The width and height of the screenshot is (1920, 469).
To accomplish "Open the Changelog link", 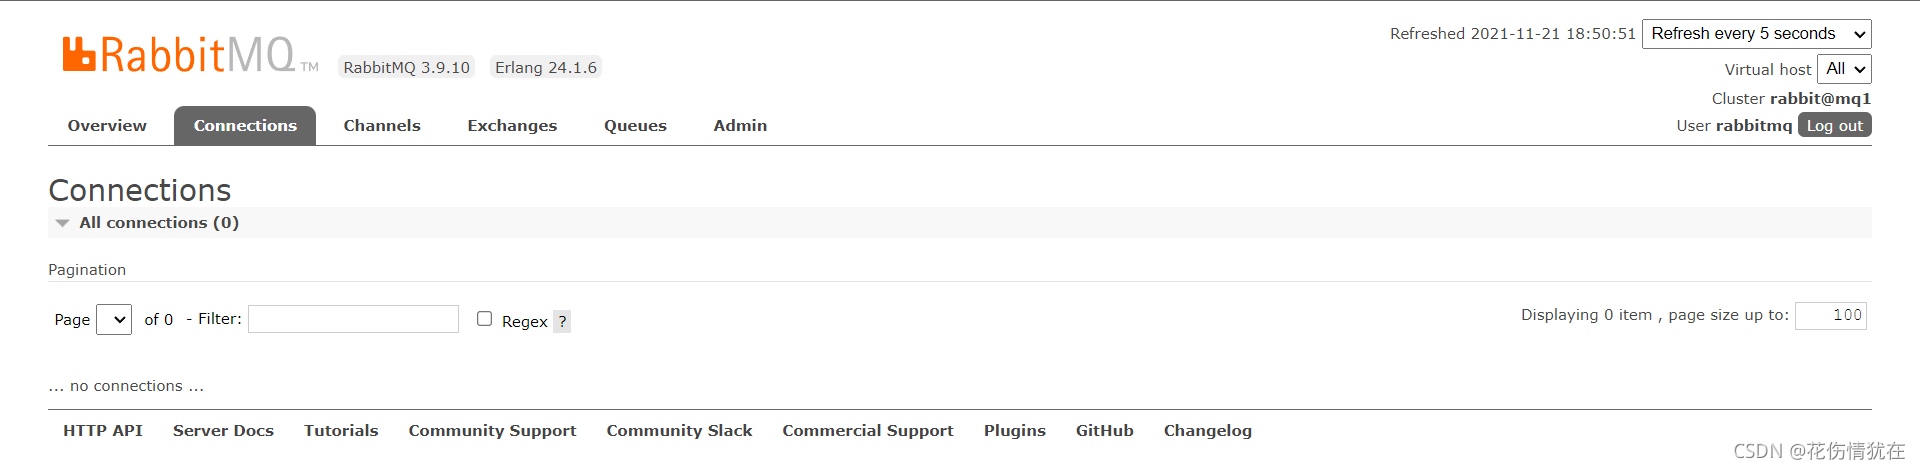I will [1207, 431].
